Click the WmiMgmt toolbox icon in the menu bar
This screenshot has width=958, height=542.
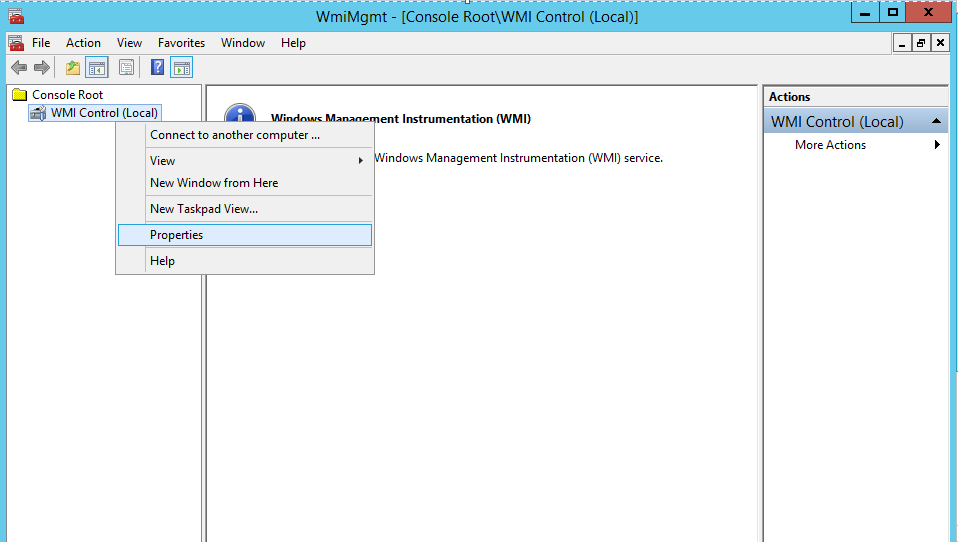coord(16,43)
